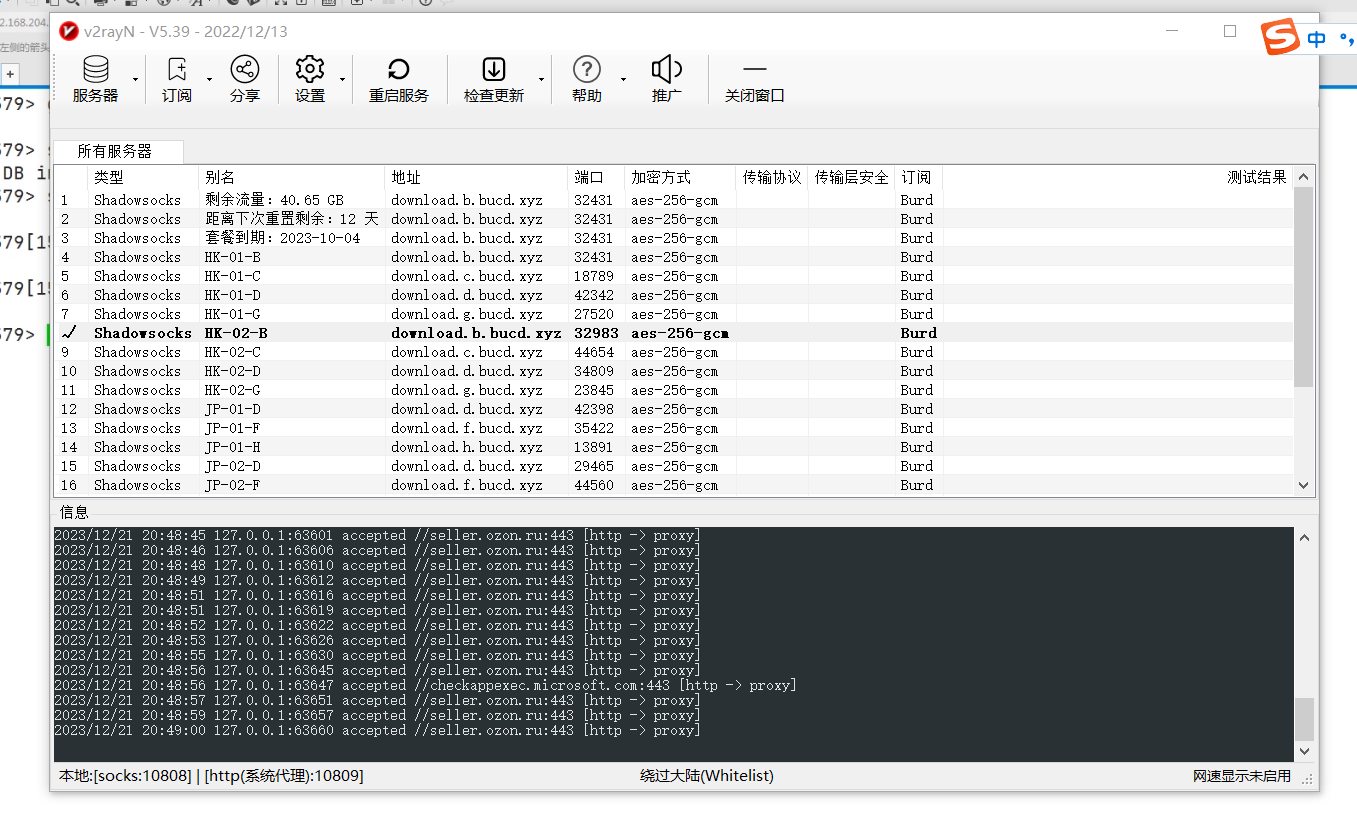Select server row HK-02-G

673,390
